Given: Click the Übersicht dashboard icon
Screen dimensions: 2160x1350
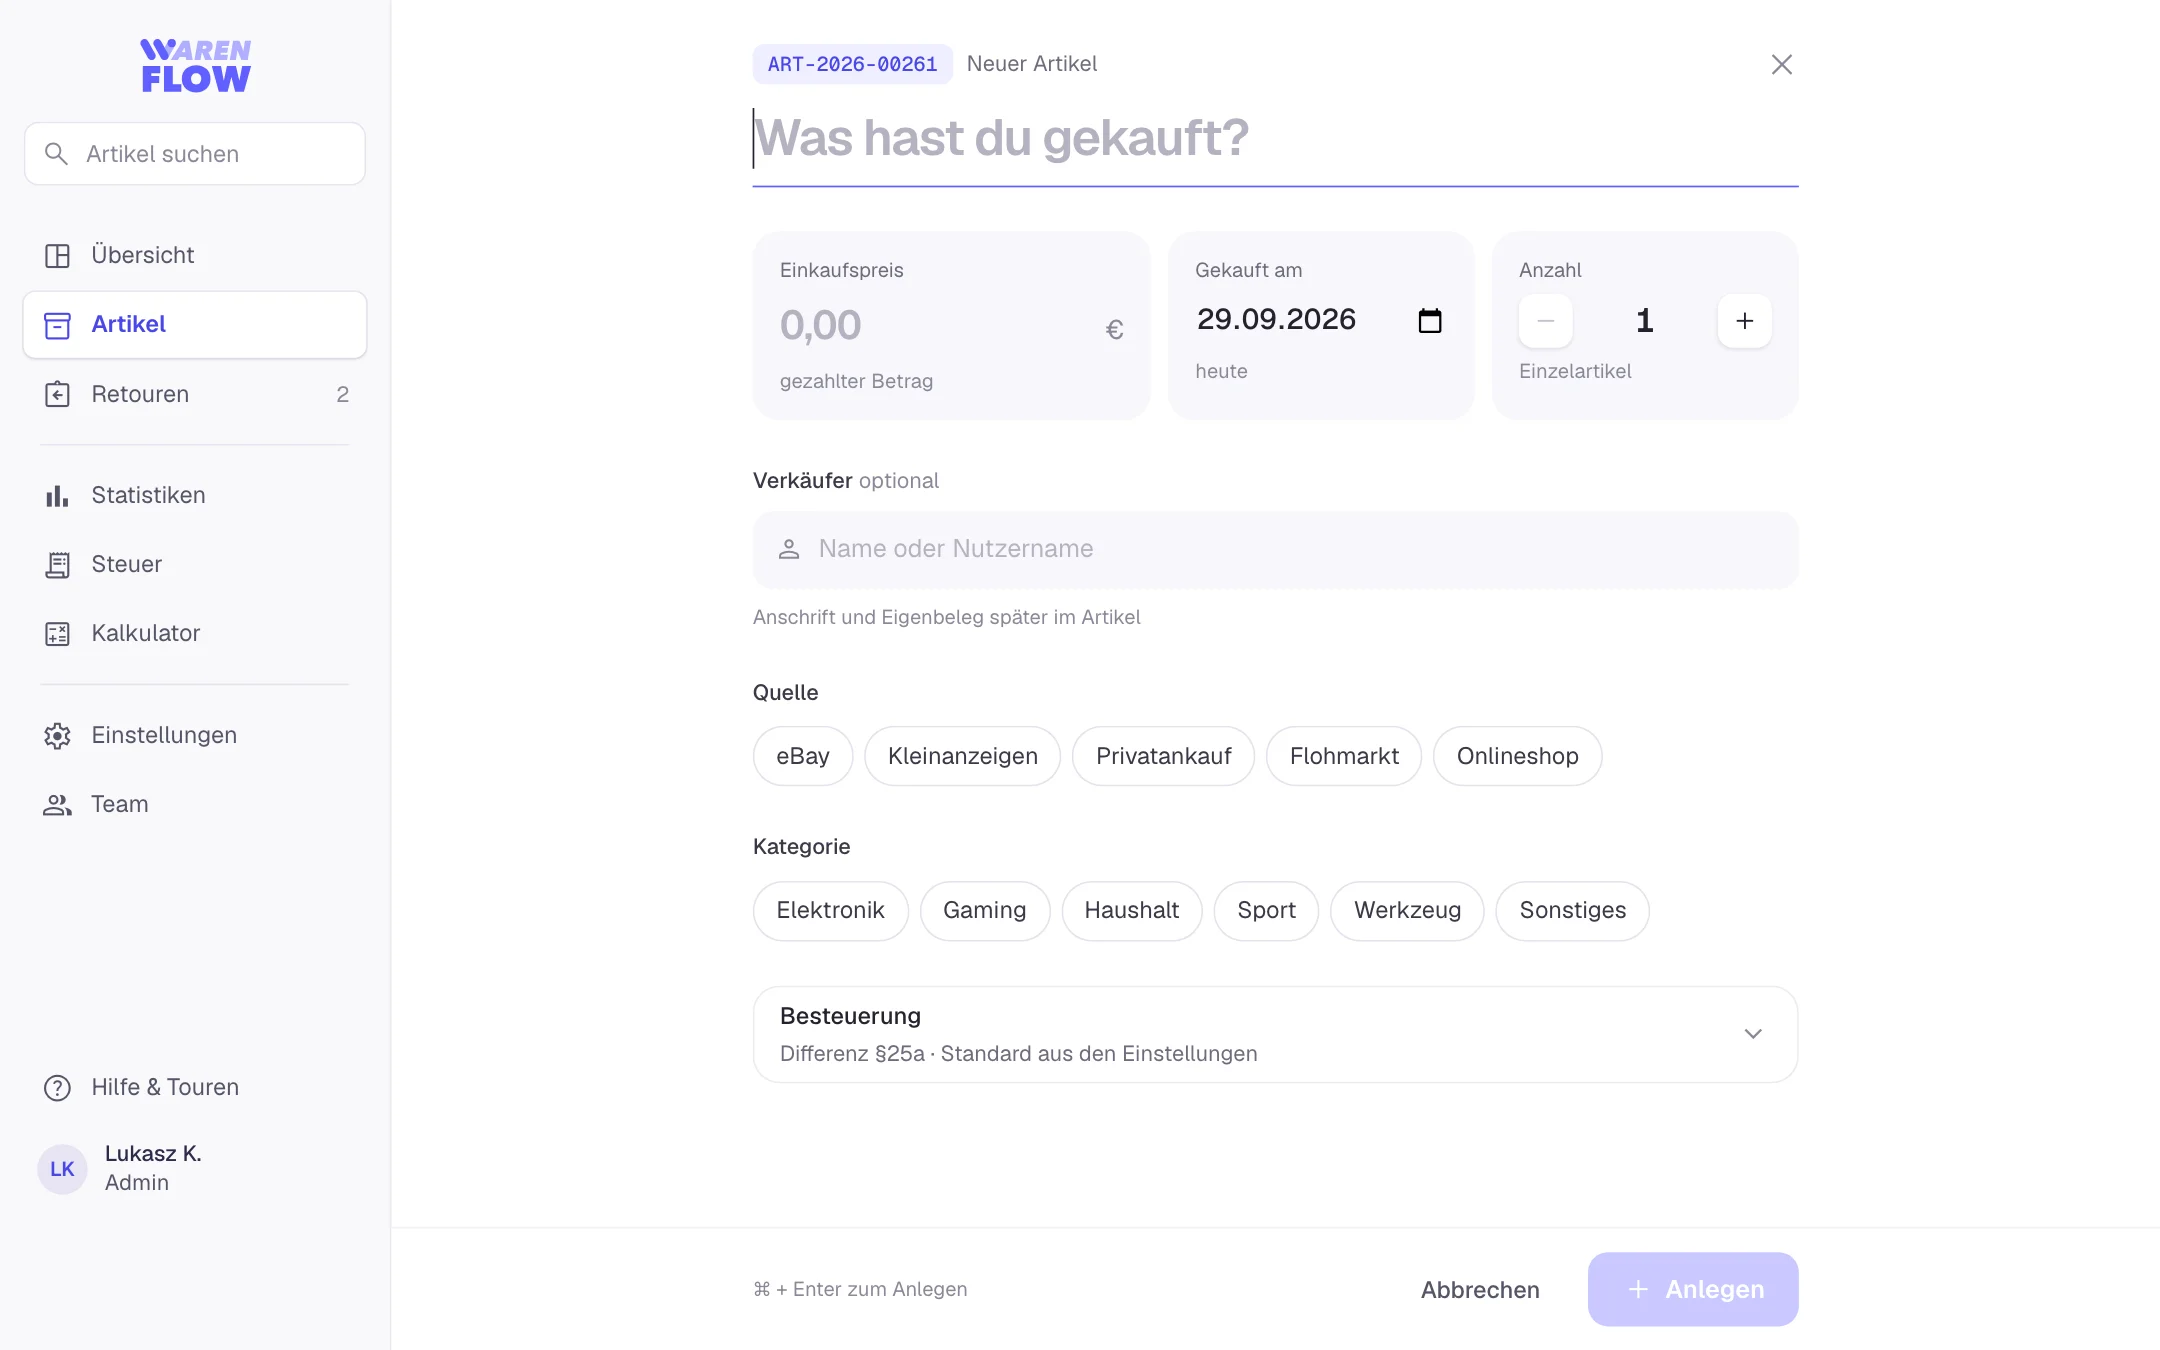Looking at the screenshot, I should (x=57, y=256).
